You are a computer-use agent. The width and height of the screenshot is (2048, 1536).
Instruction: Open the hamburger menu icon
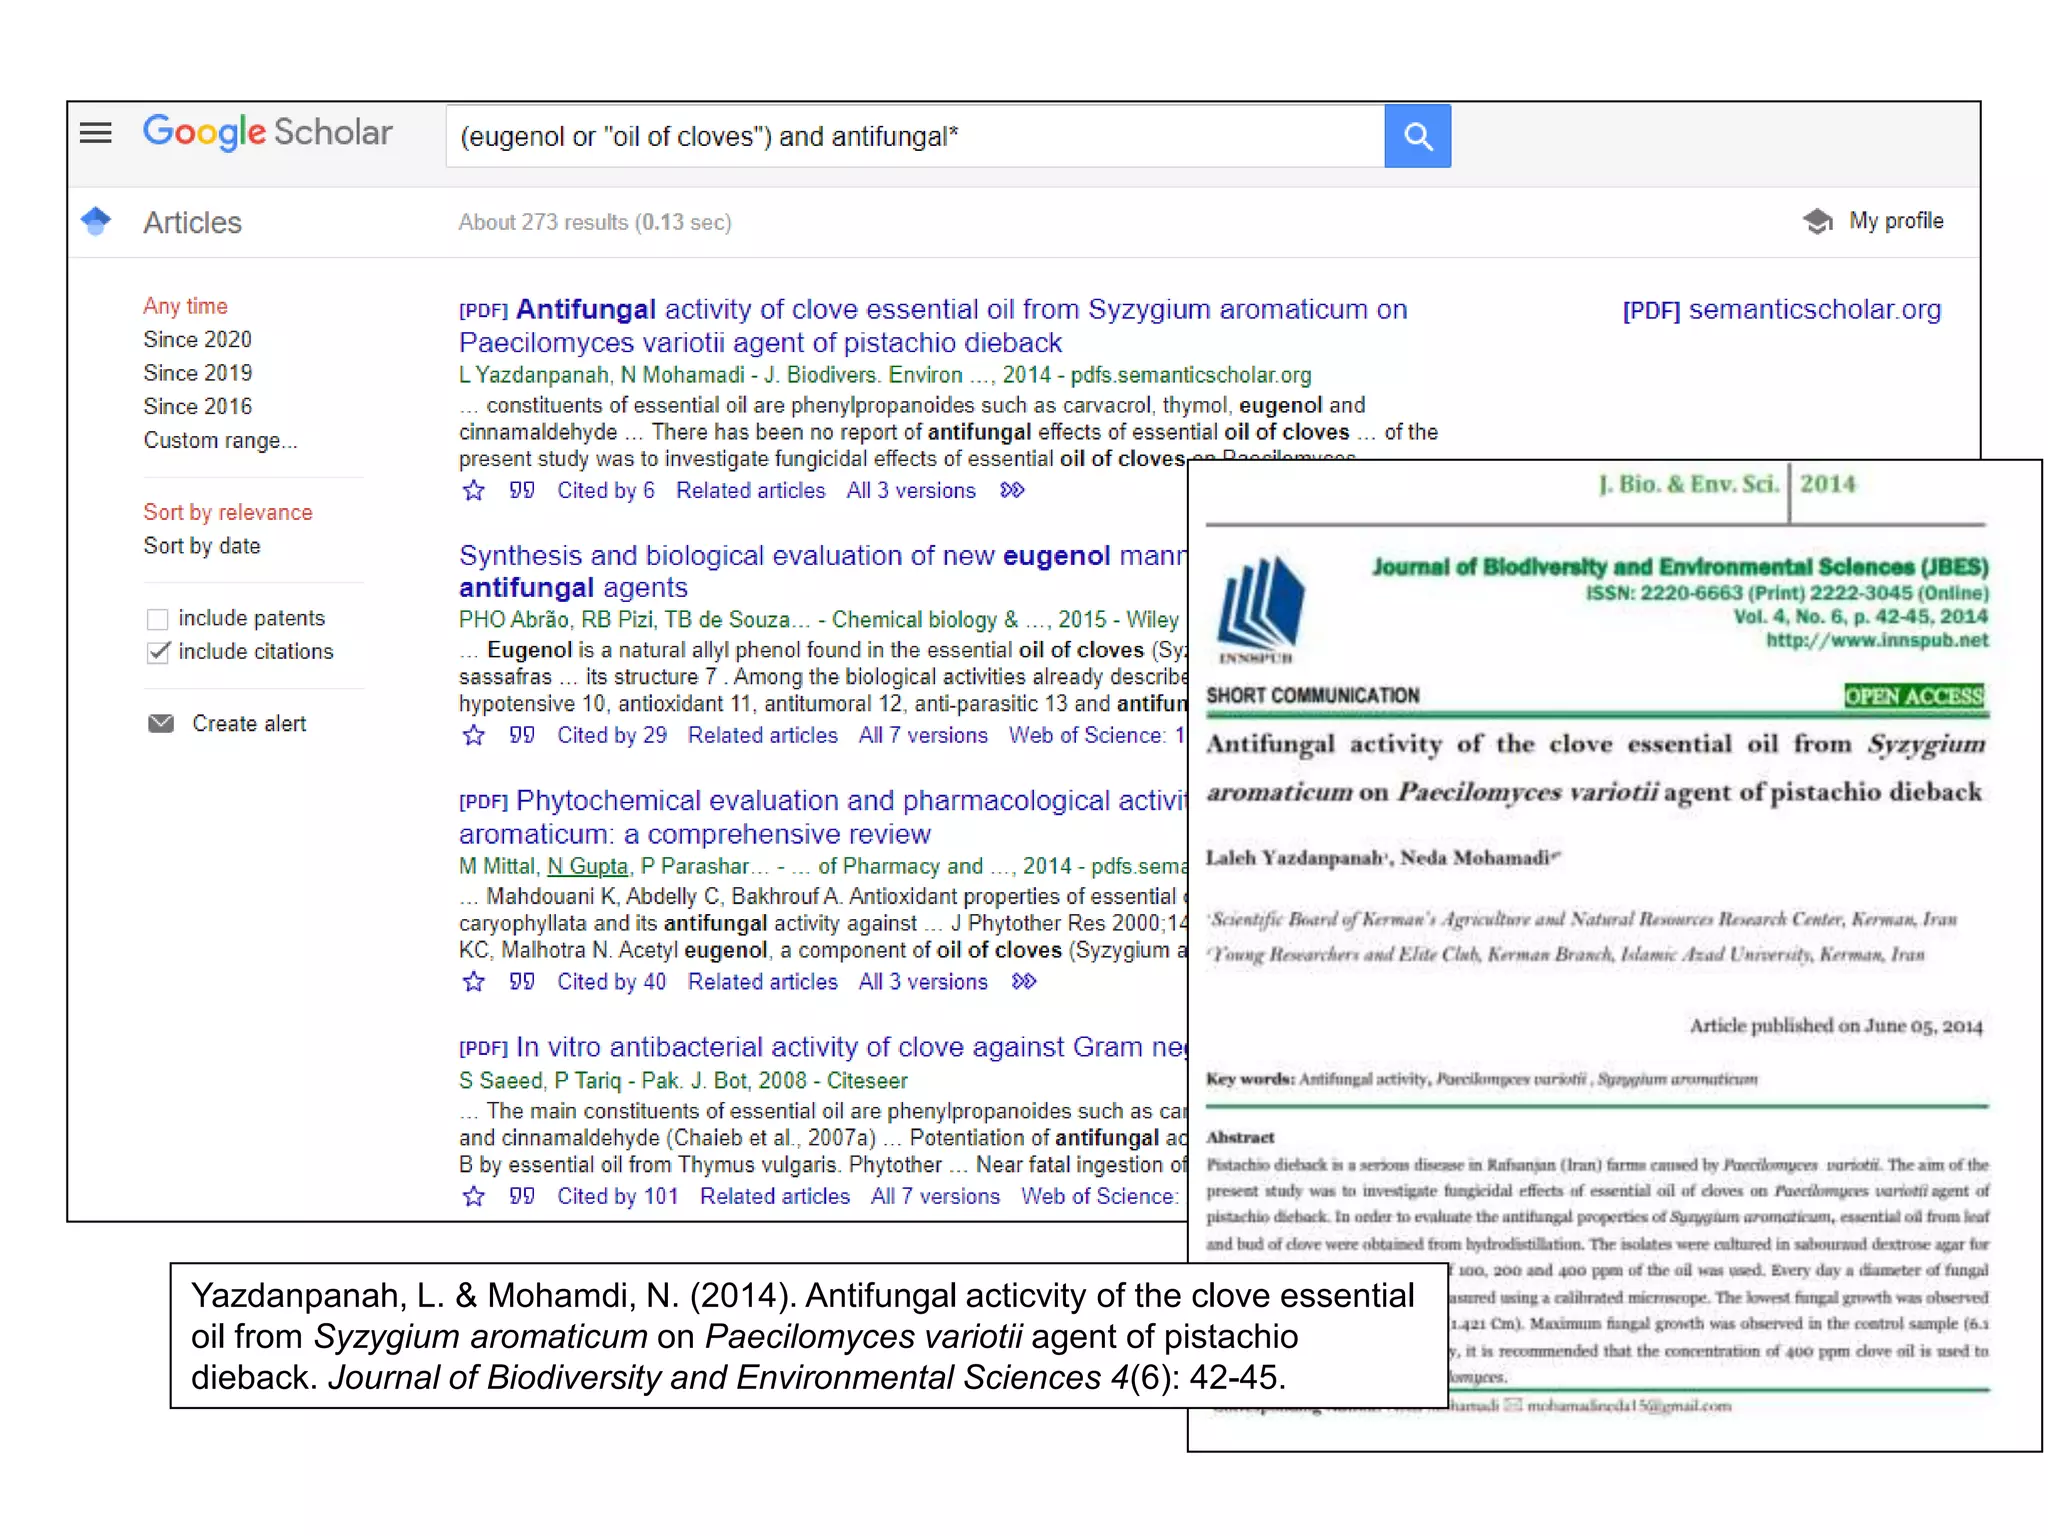[x=96, y=133]
